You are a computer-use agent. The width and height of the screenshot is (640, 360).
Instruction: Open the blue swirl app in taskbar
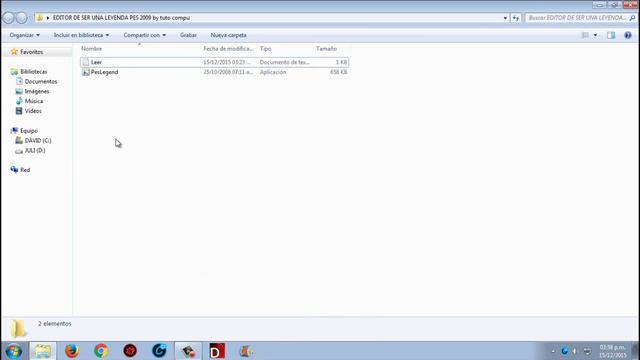pos(159,351)
